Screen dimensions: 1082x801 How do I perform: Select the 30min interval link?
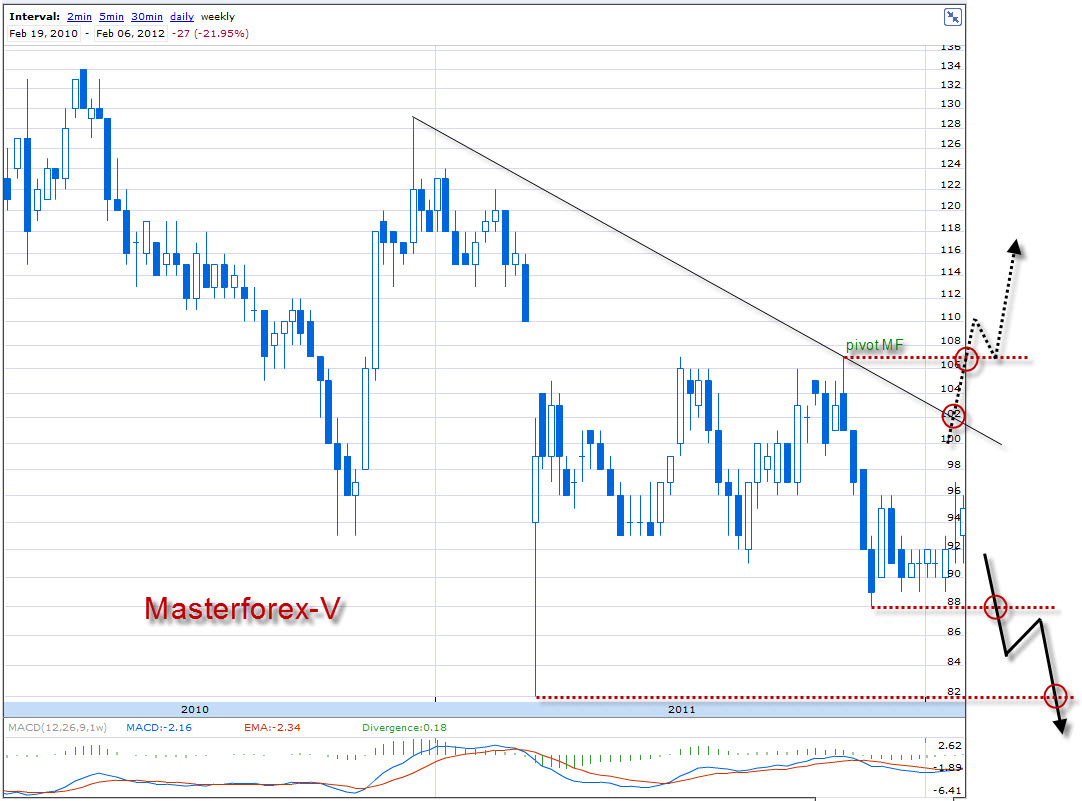tap(147, 17)
